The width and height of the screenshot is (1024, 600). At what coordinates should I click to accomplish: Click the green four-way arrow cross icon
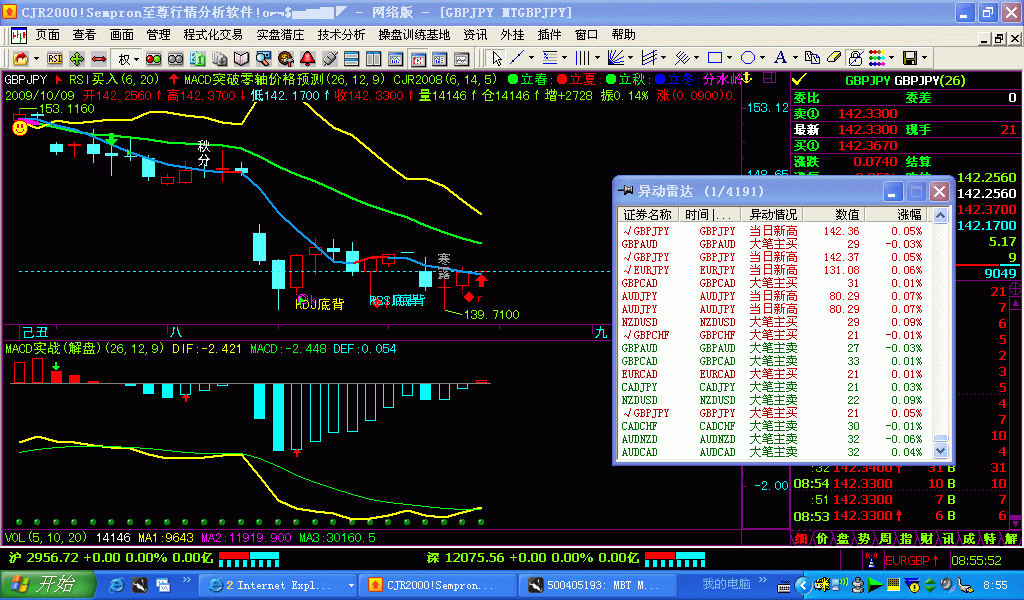point(76,59)
